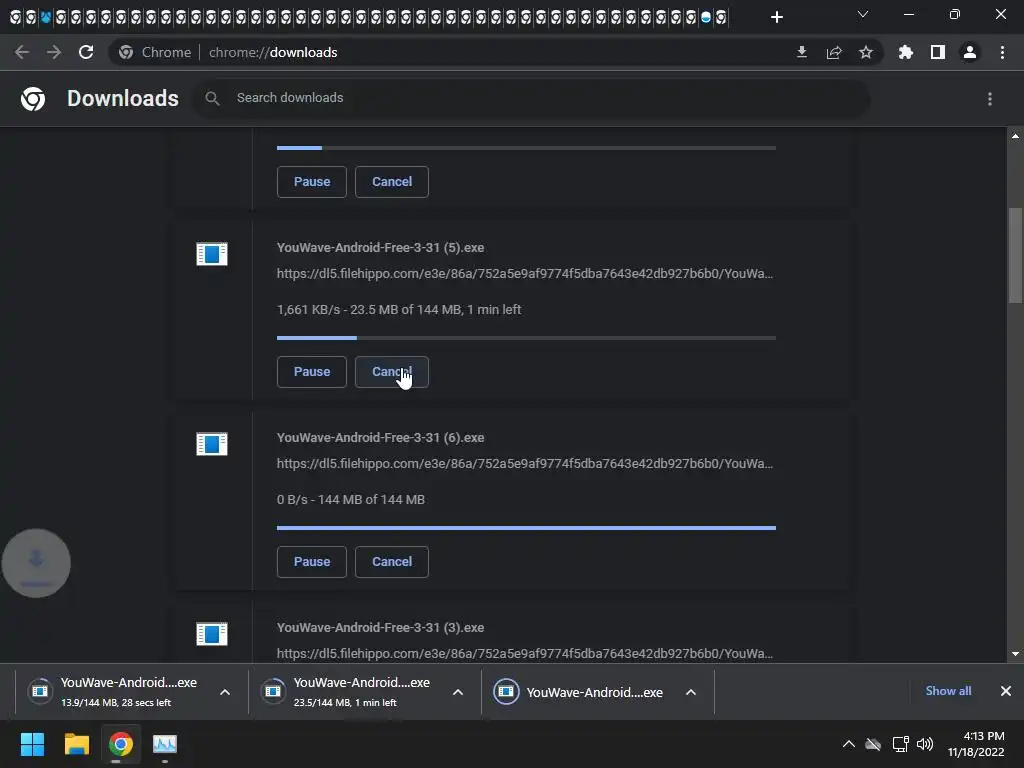Expand options for shelf download at 13.9/144 MB
Viewport: 1024px width, 768px height.
[x=225, y=692]
